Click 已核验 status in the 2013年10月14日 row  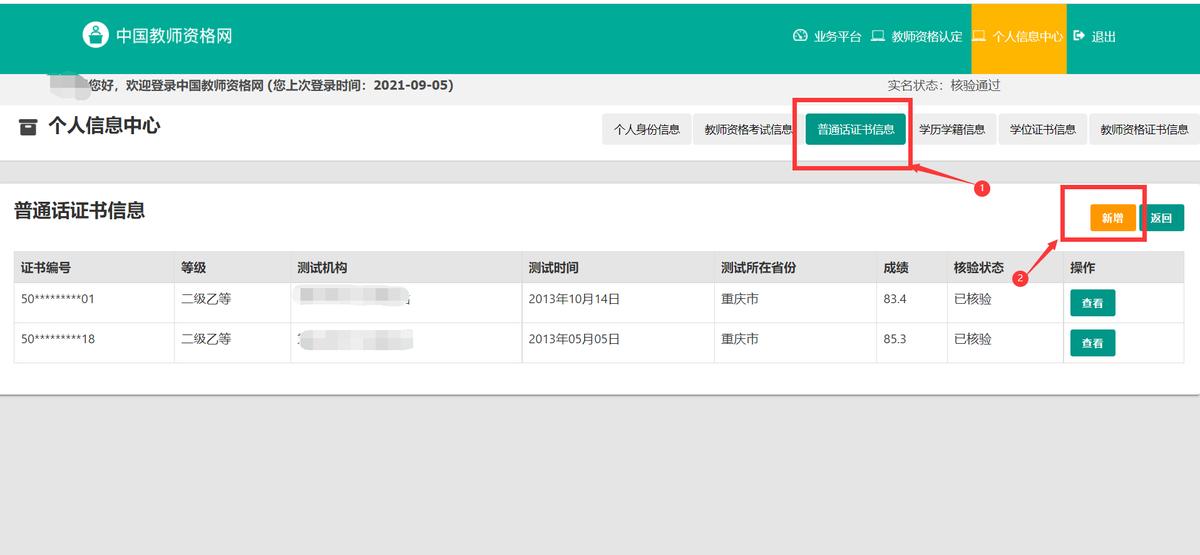(x=973, y=299)
